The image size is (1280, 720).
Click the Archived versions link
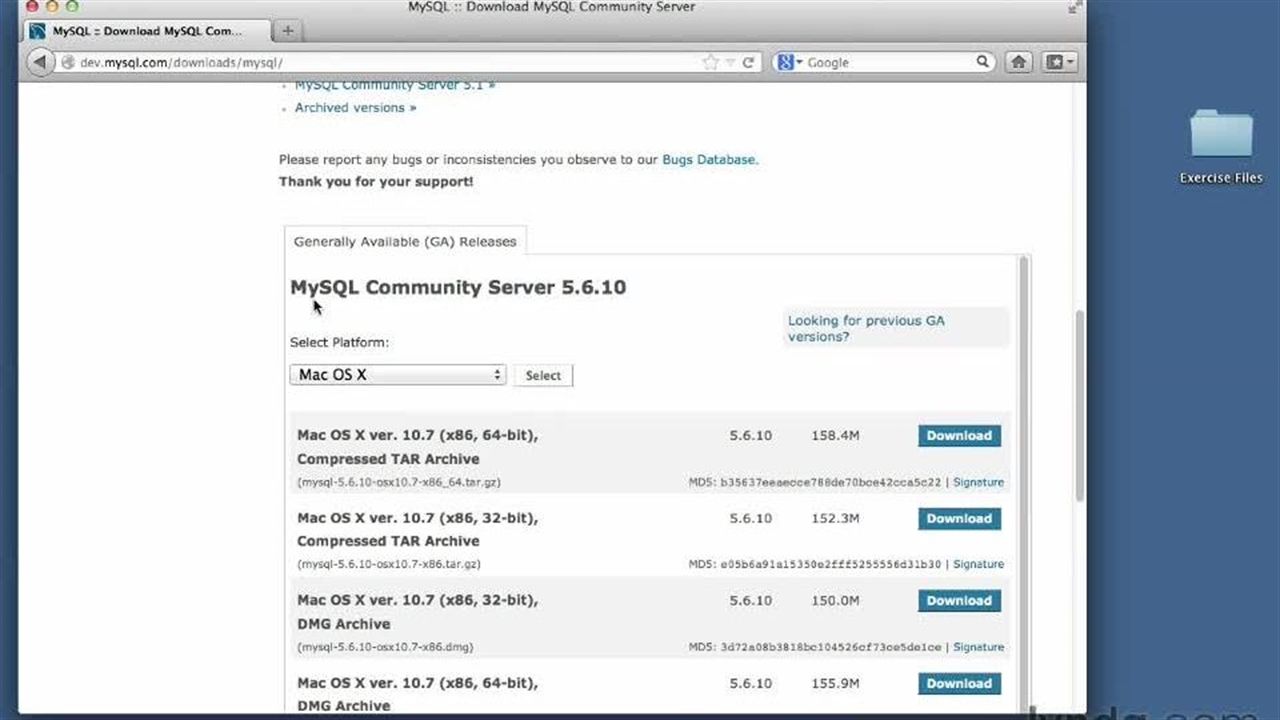click(x=355, y=107)
